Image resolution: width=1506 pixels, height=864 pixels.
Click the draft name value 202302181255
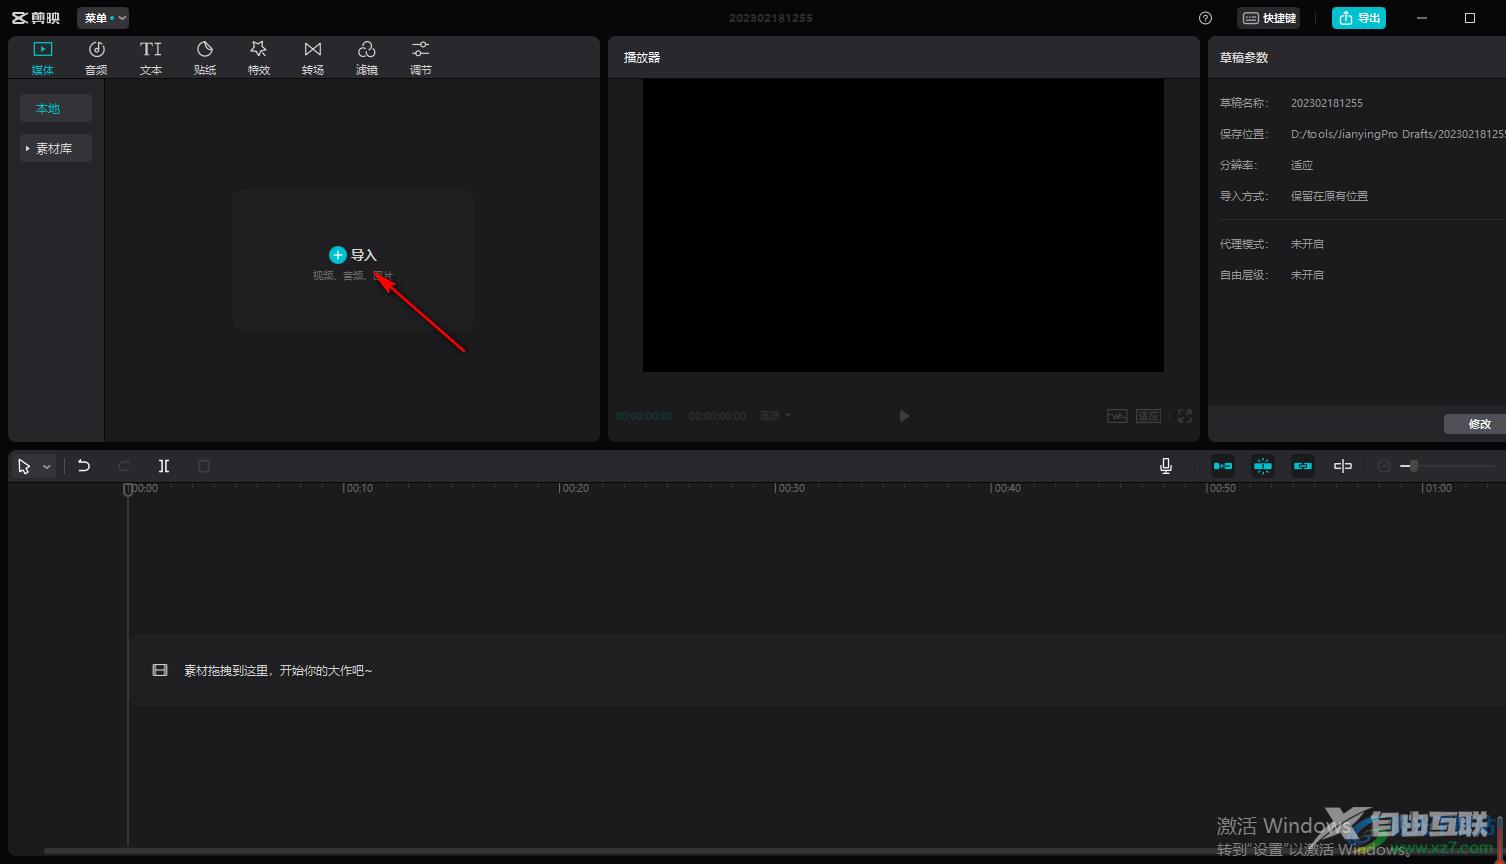1327,103
